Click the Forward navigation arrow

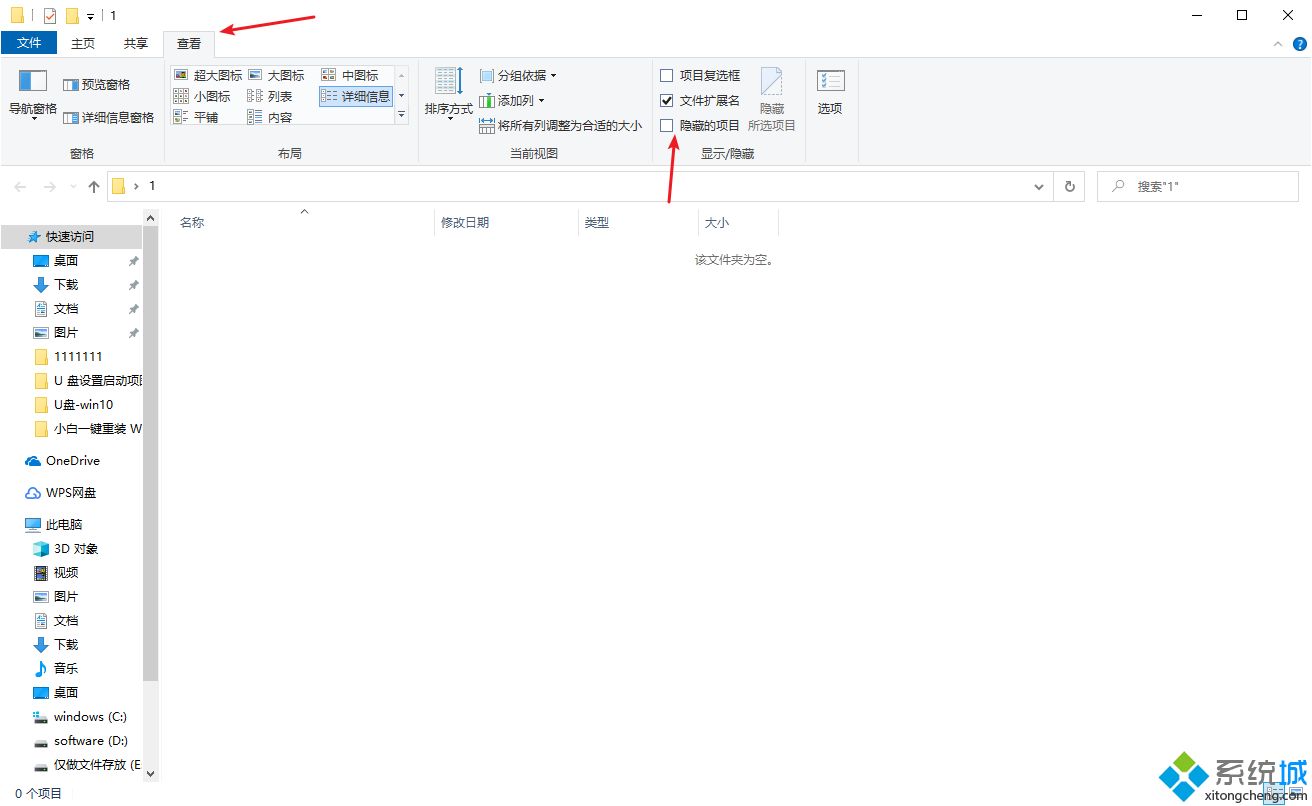tap(49, 186)
